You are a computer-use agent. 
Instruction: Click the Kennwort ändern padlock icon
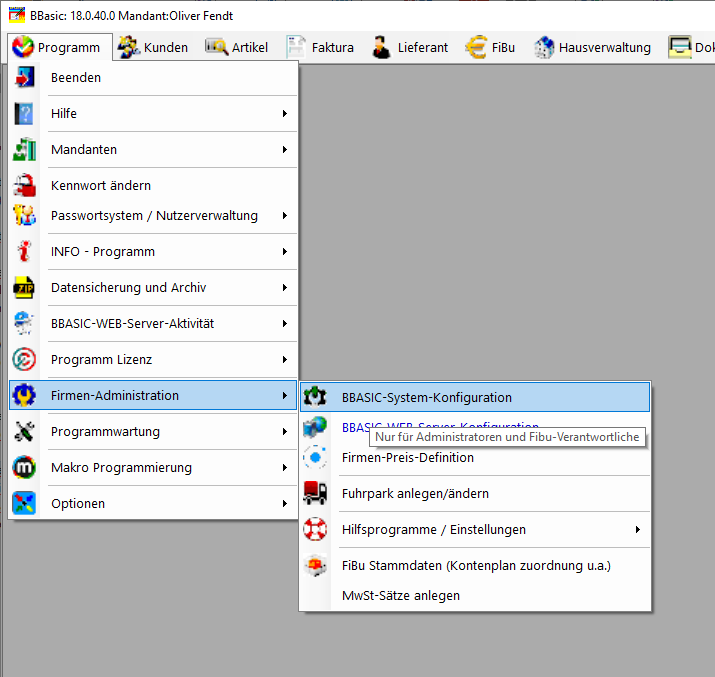tap(24, 186)
